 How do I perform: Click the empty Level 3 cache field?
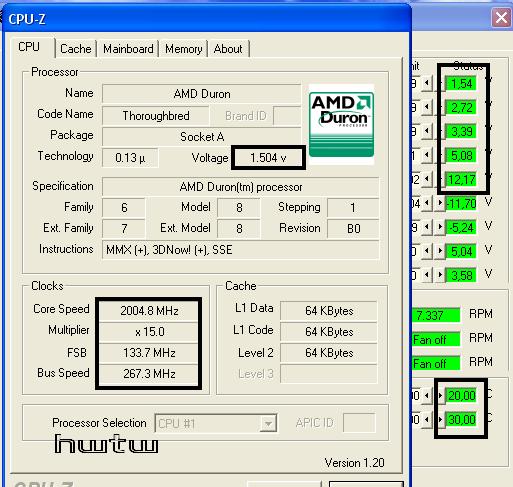(x=329, y=374)
